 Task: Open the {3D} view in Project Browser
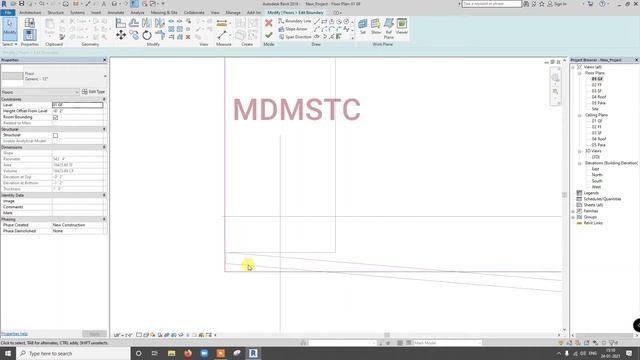pyautogui.click(x=596, y=157)
